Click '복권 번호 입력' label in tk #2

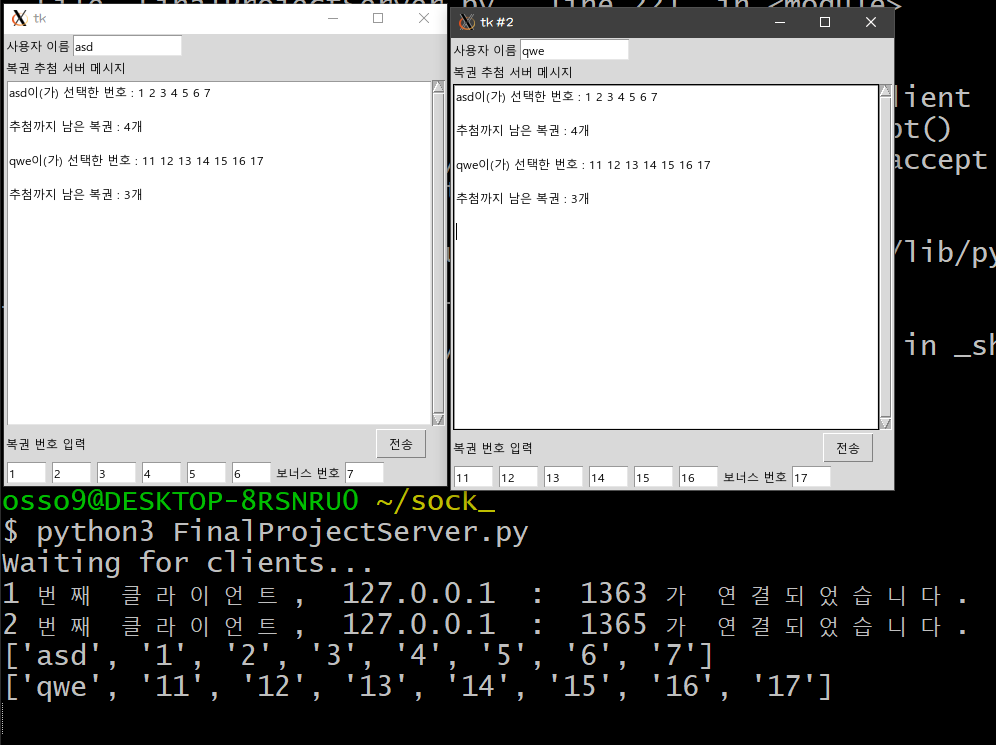point(494,448)
